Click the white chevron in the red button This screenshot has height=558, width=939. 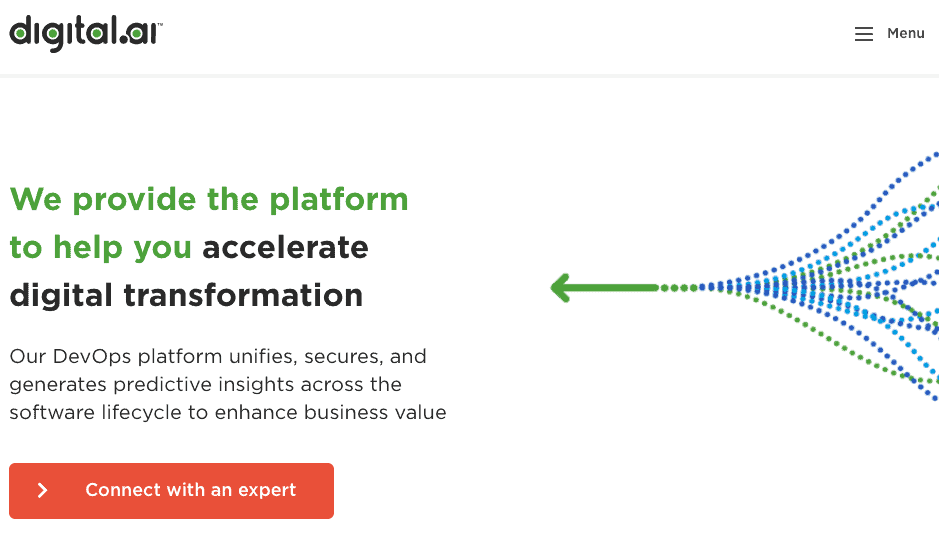42,490
